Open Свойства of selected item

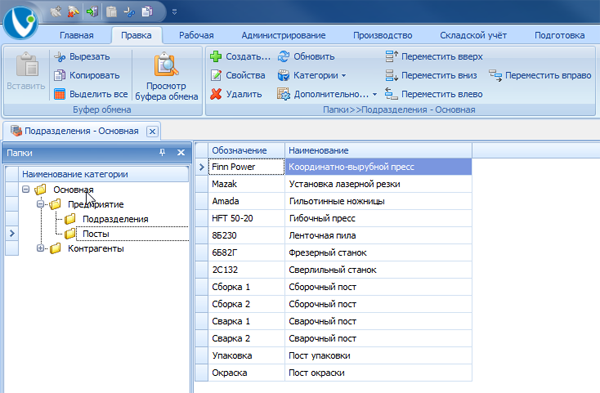238,75
